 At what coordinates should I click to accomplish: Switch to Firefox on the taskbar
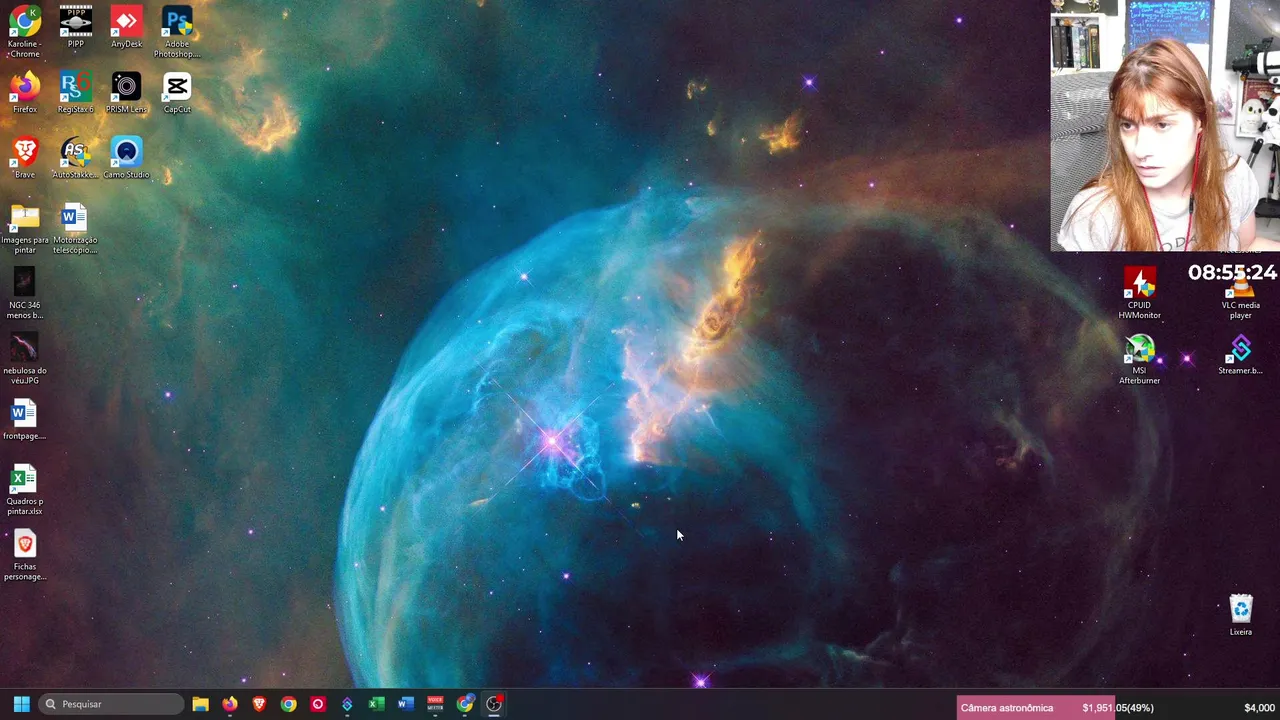point(229,704)
